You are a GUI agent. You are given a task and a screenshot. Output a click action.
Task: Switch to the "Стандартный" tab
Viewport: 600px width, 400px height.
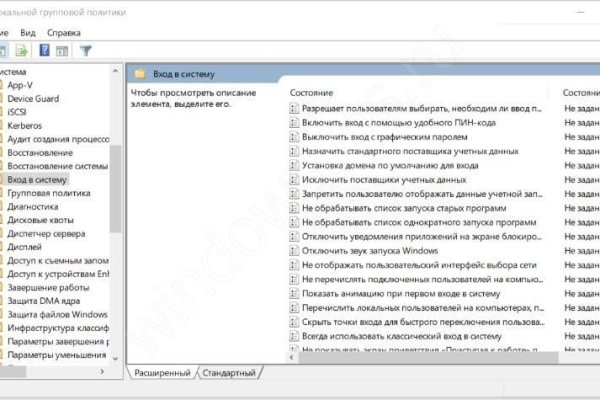pyautogui.click(x=228, y=373)
